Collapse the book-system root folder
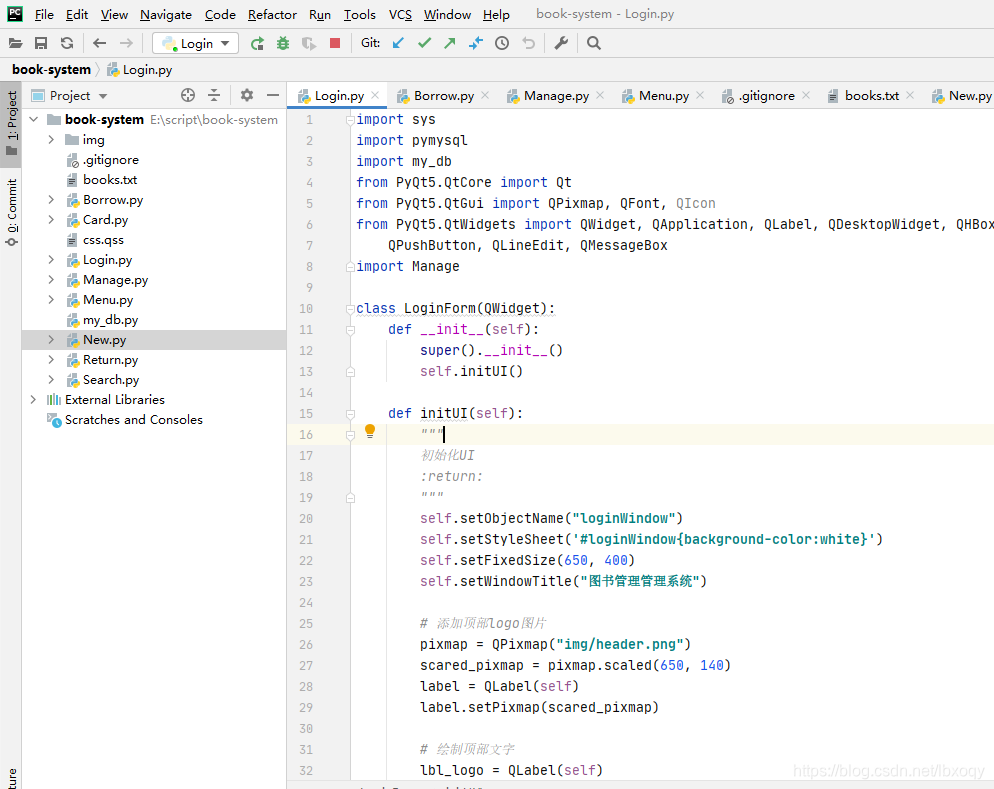Screen dimensions: 994x789 [x=34, y=119]
